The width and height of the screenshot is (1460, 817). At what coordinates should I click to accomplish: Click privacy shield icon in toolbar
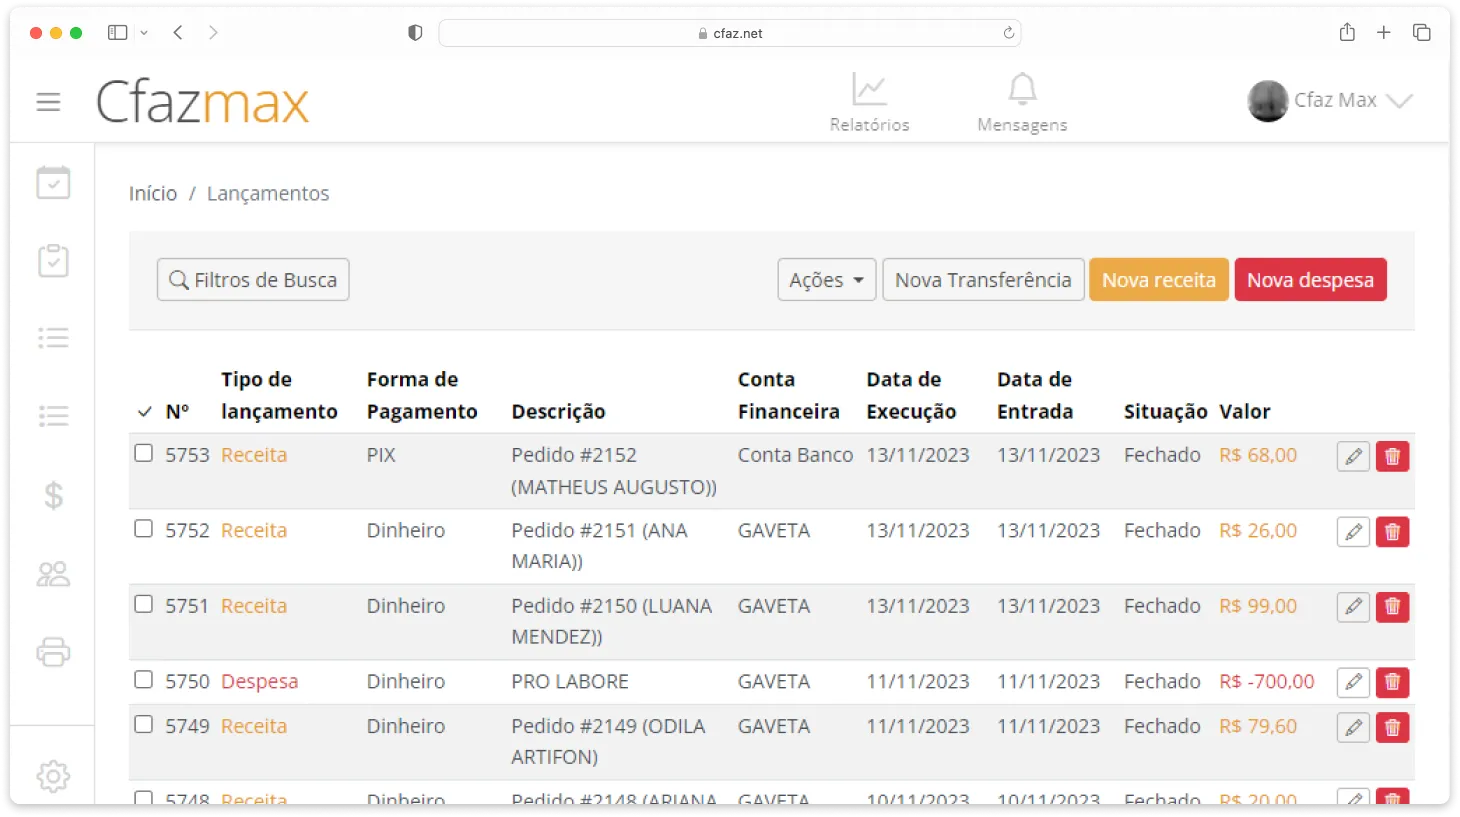pyautogui.click(x=415, y=33)
